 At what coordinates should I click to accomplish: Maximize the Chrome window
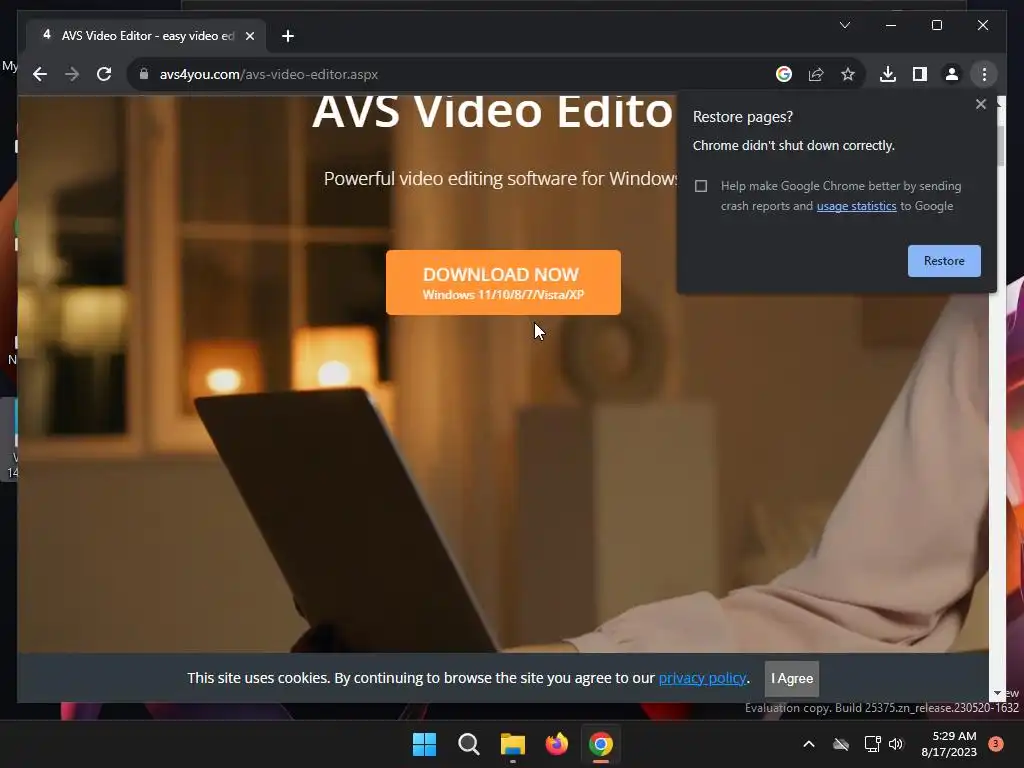tap(936, 25)
